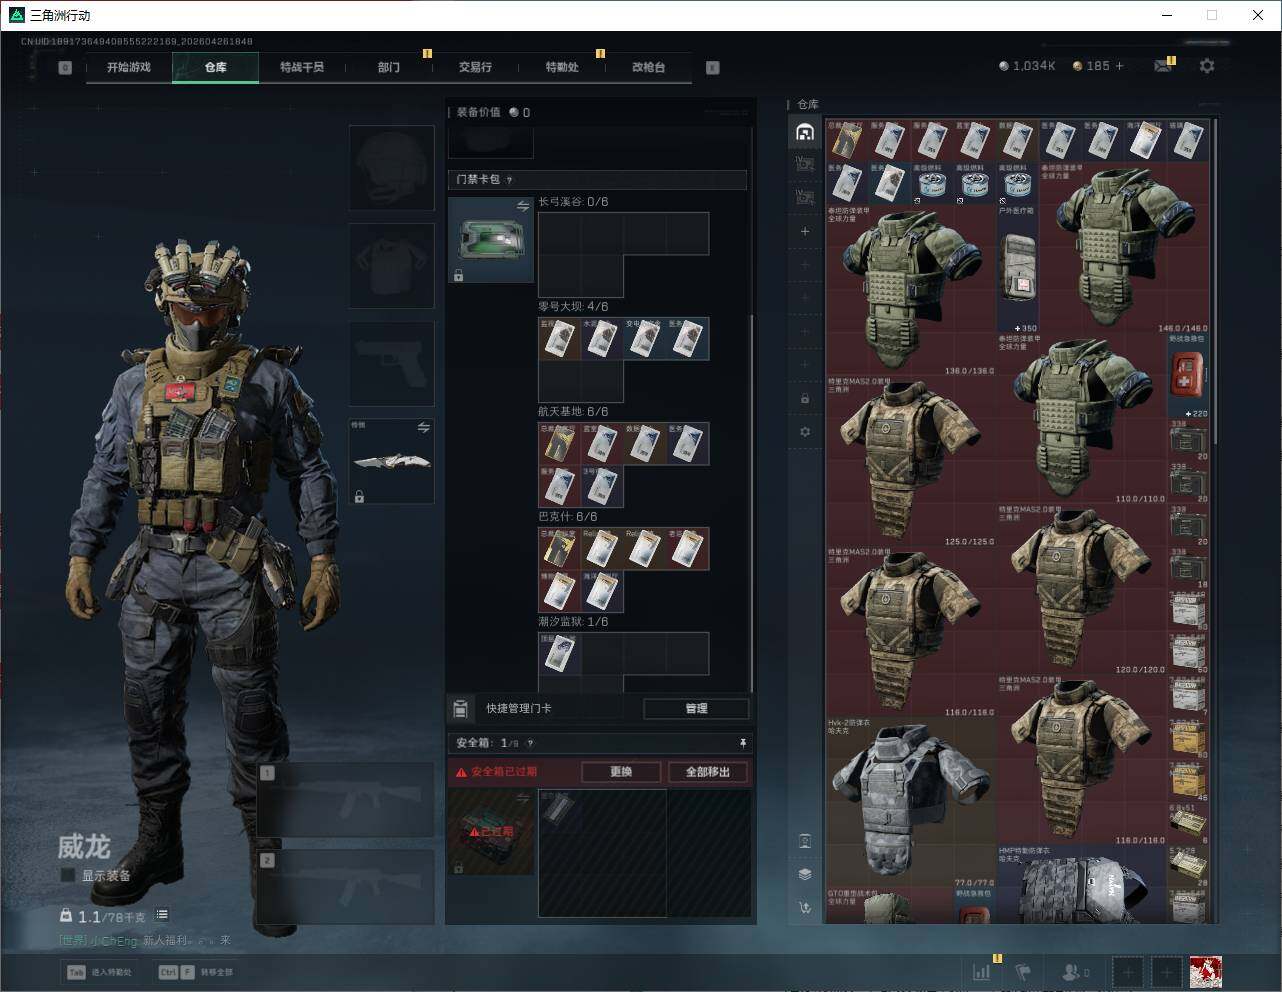This screenshot has width=1282, height=992.
Task: Click the help icon next to 安全箱
Action: [530, 743]
